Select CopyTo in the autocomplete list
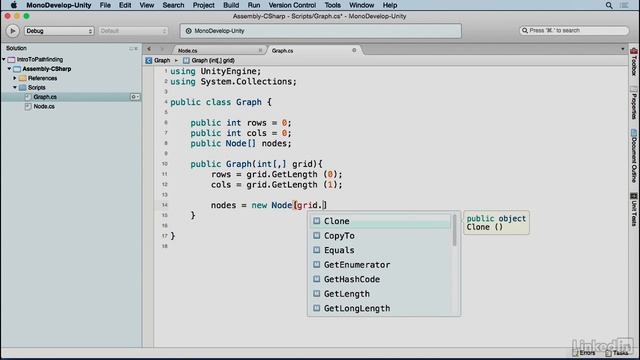The image size is (640, 360). coord(381,236)
